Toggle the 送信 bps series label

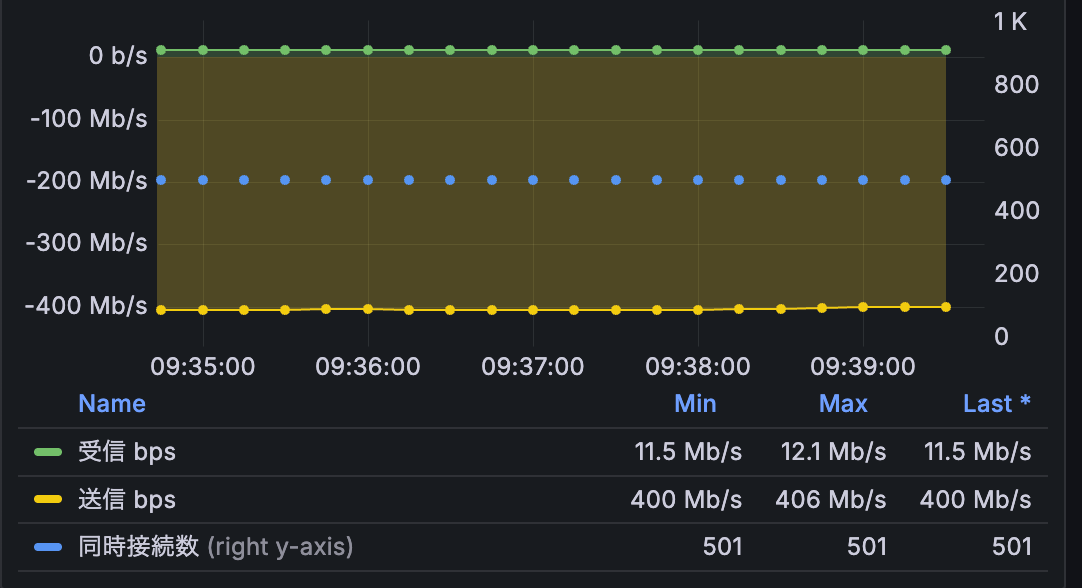[x=127, y=499]
